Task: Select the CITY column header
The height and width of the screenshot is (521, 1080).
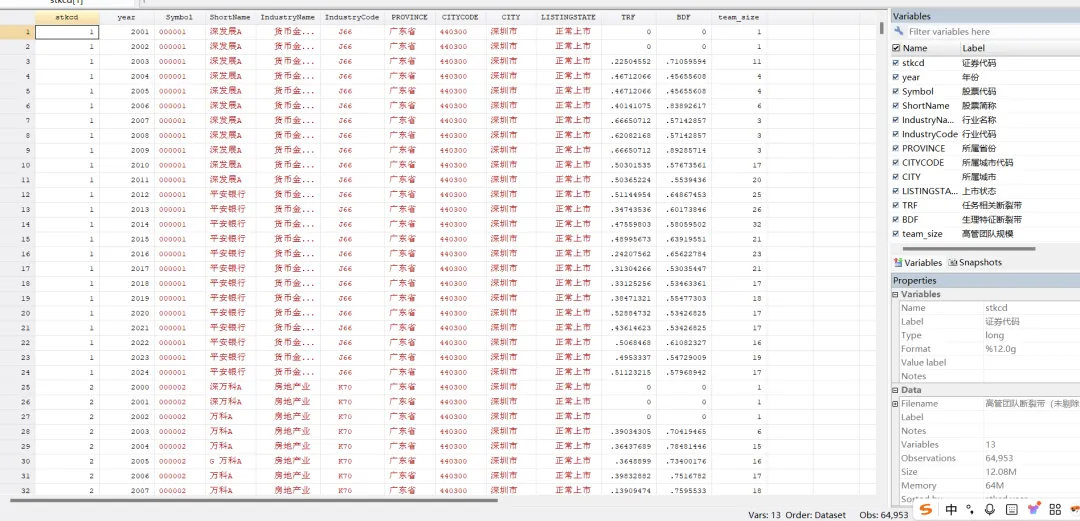Action: coord(510,17)
